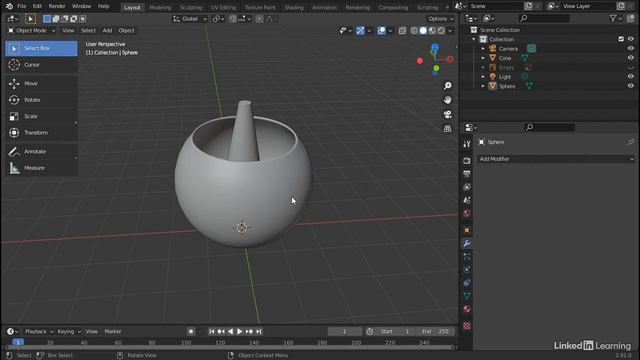
Task: Open the Scene properties tab
Action: [x=467, y=200]
